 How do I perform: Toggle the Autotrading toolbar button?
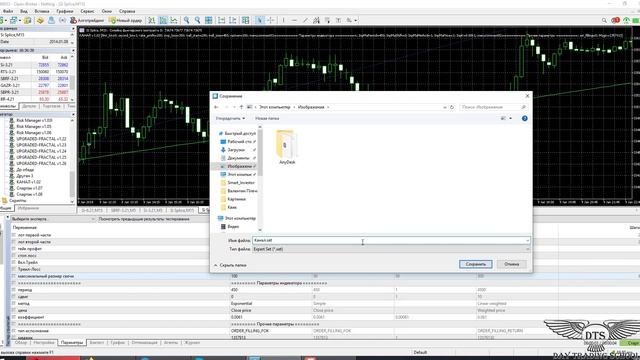87,20
